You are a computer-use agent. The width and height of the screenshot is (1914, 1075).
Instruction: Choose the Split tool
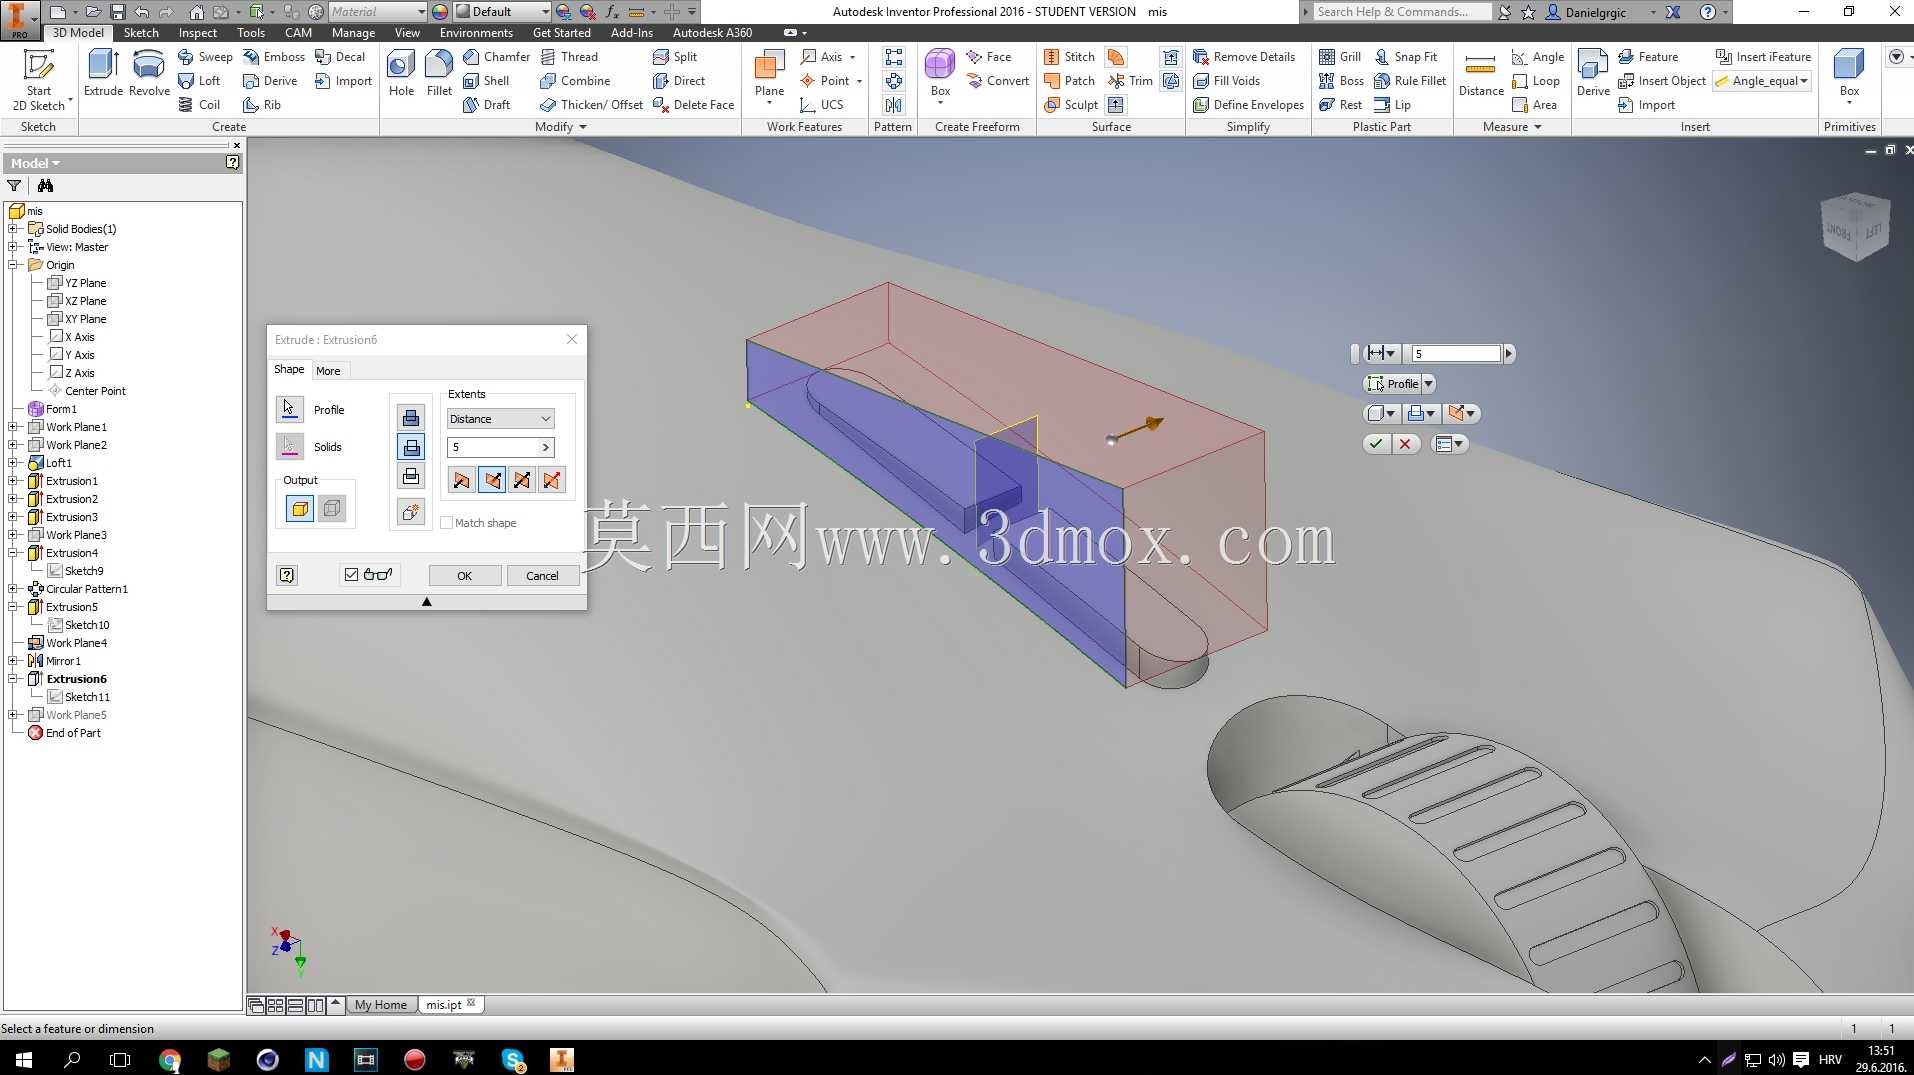[x=675, y=57]
